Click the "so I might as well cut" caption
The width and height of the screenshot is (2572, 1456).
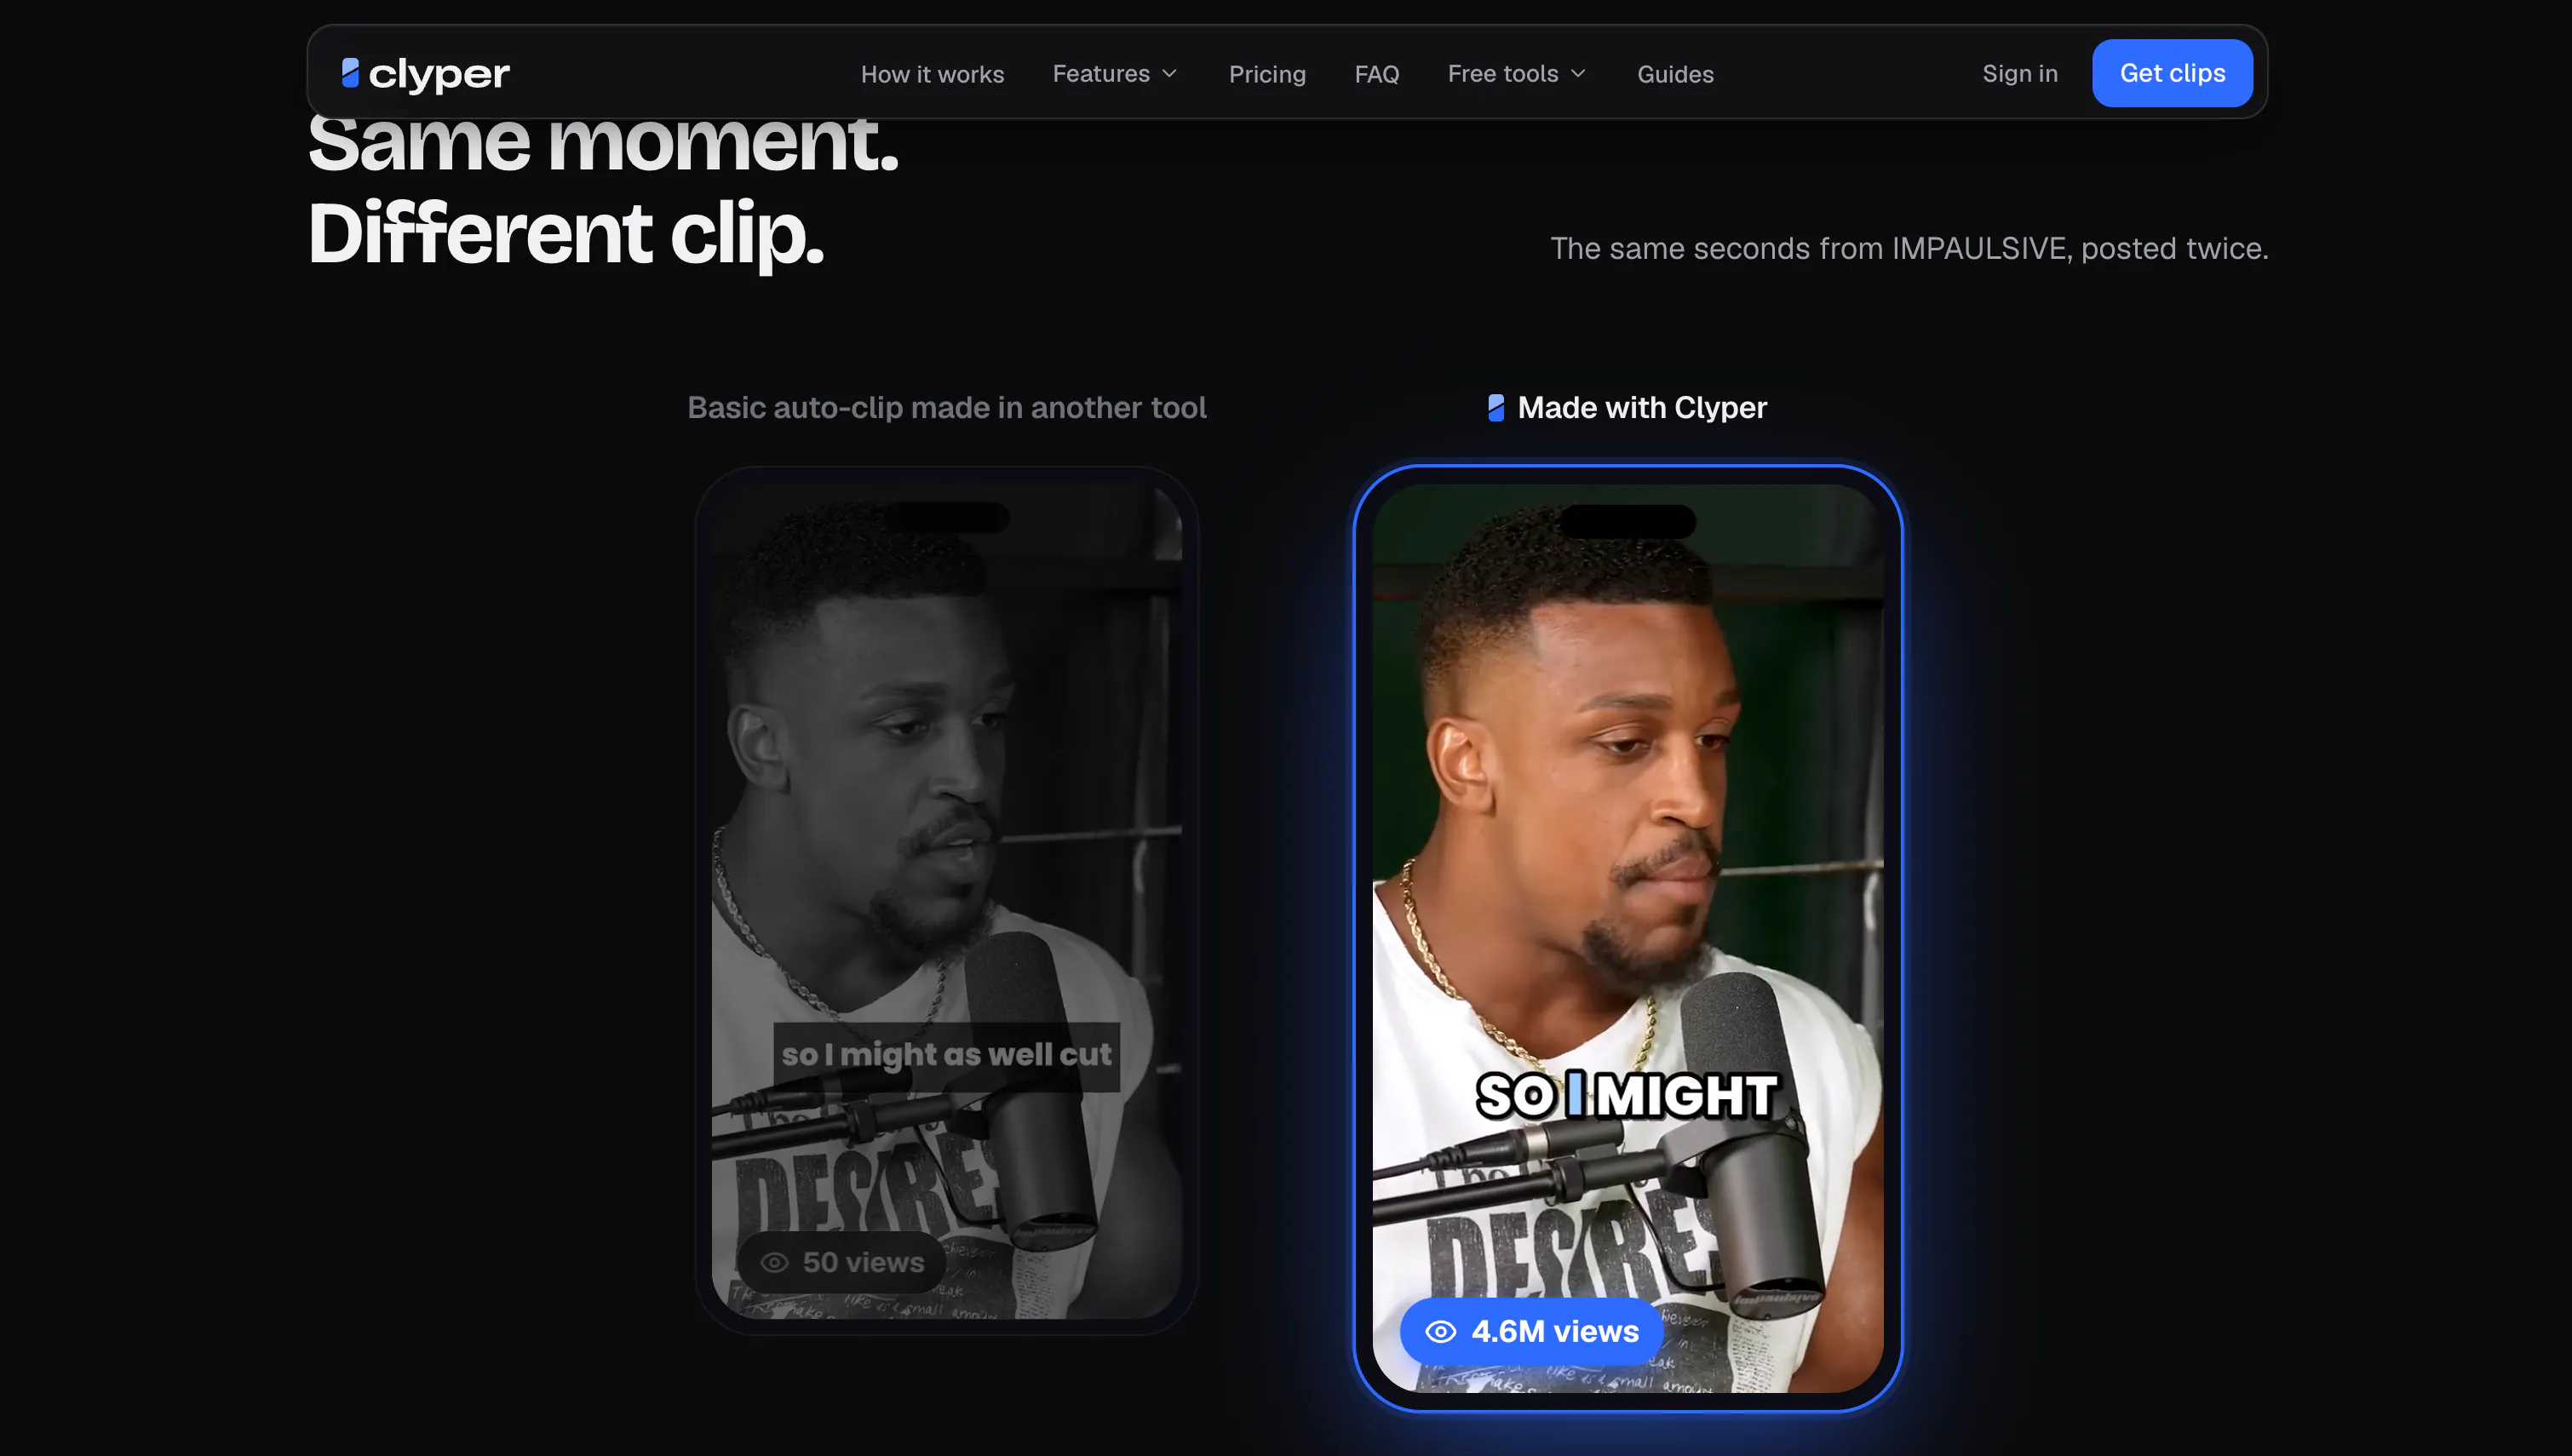(946, 1055)
